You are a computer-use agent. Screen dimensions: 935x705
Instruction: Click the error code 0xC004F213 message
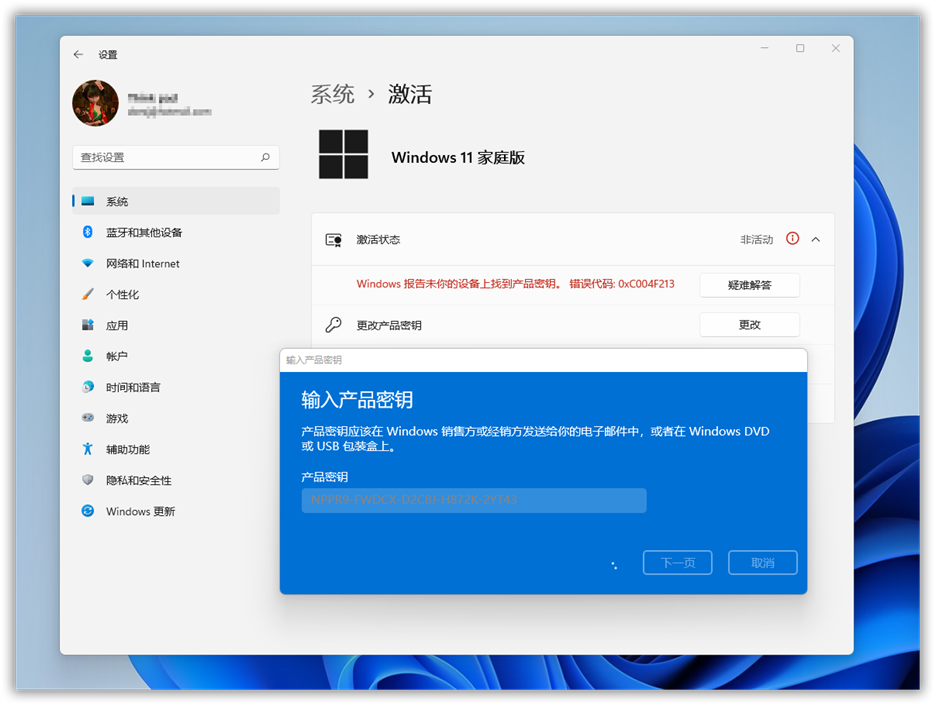pos(515,284)
